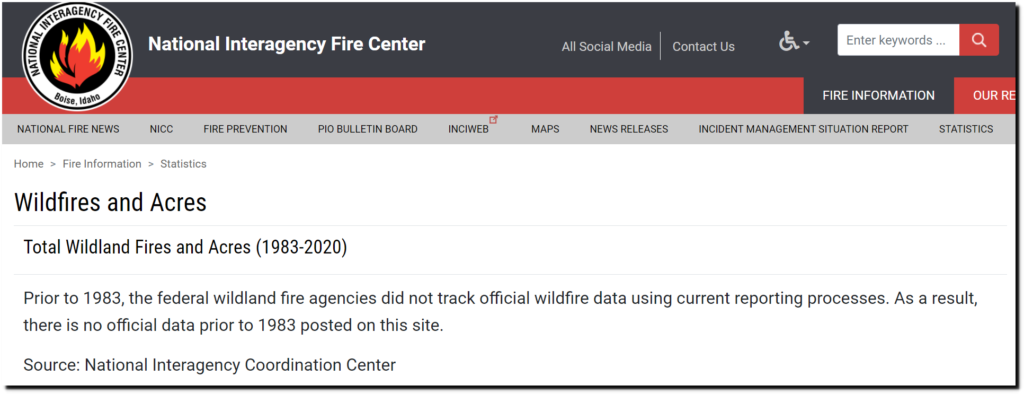The image size is (1024, 394).
Task: Click the external link icon beside InciWeb
Action: coord(494,120)
